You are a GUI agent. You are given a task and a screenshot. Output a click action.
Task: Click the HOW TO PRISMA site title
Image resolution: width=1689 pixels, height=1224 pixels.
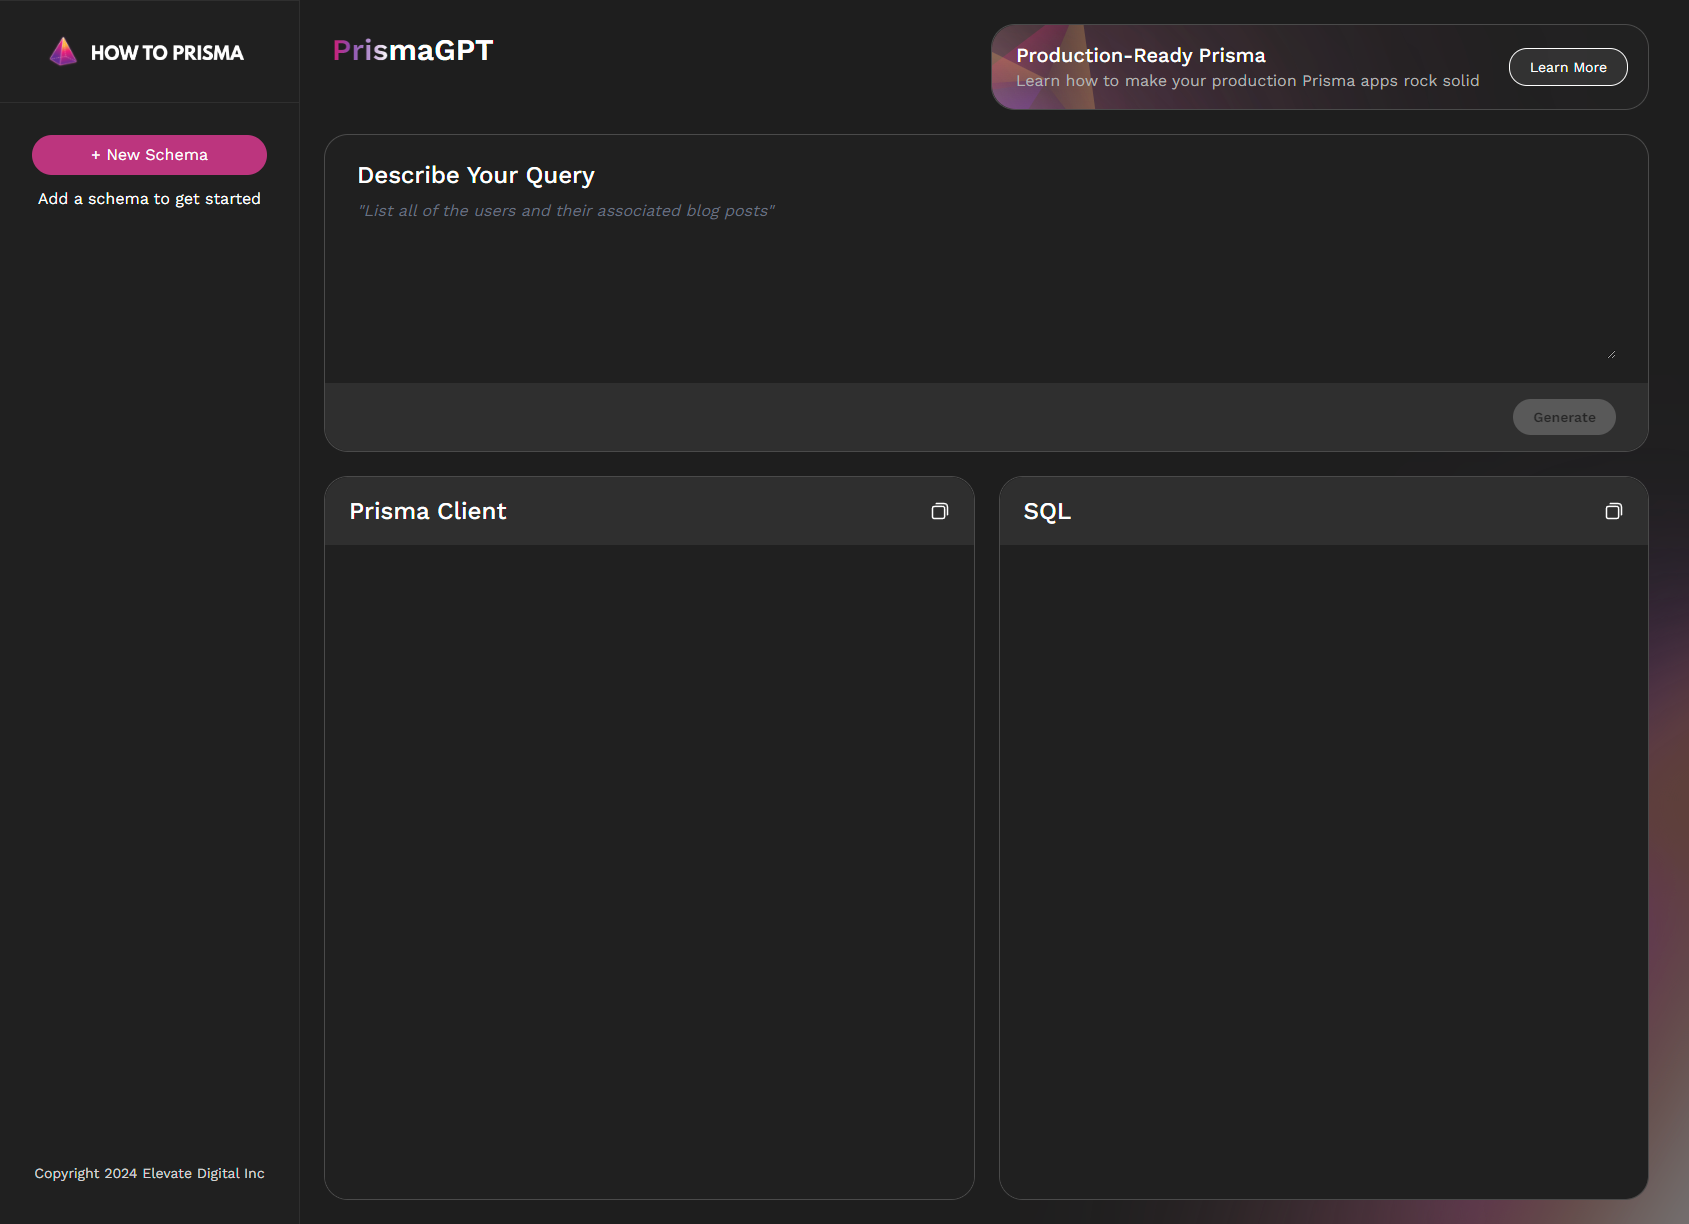coord(167,53)
